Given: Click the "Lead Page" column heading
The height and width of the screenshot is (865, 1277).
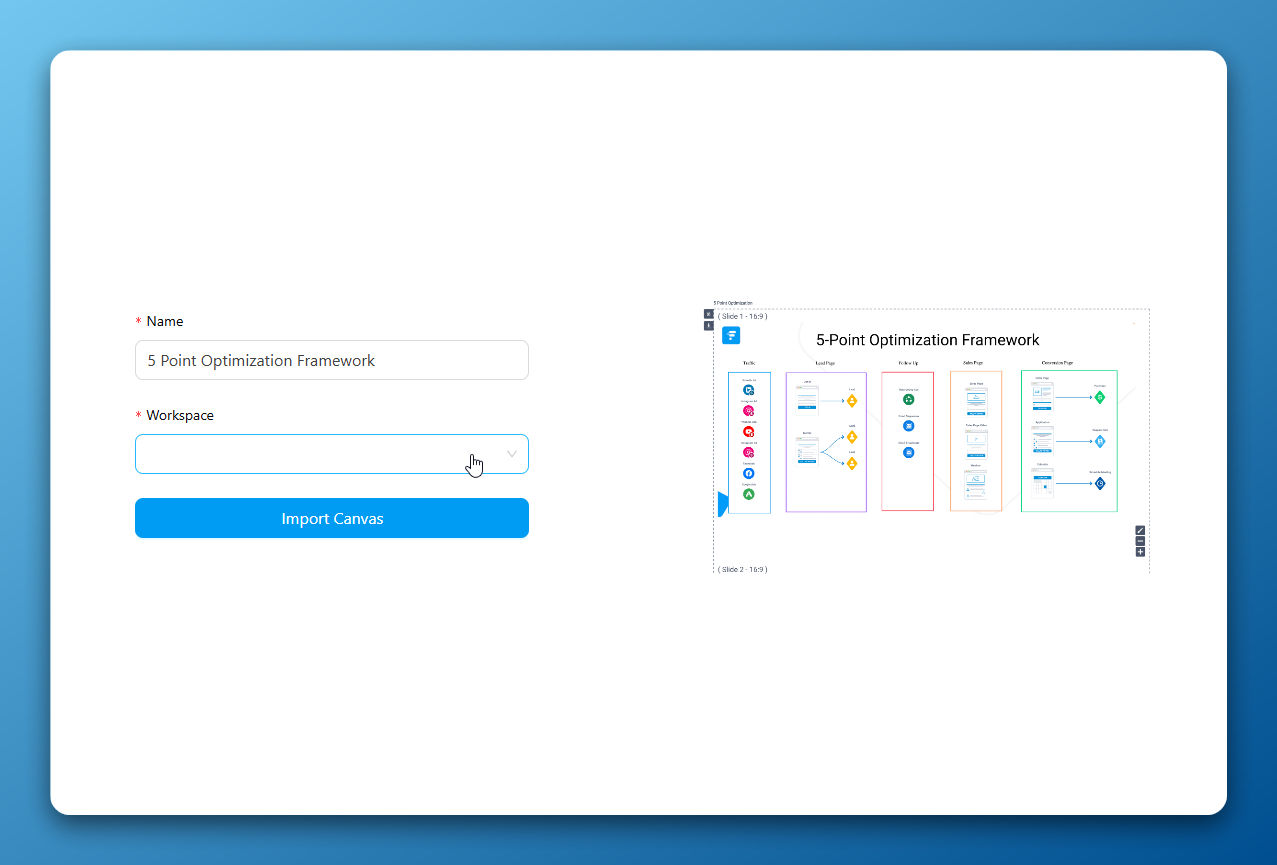Looking at the screenshot, I should point(825,363).
